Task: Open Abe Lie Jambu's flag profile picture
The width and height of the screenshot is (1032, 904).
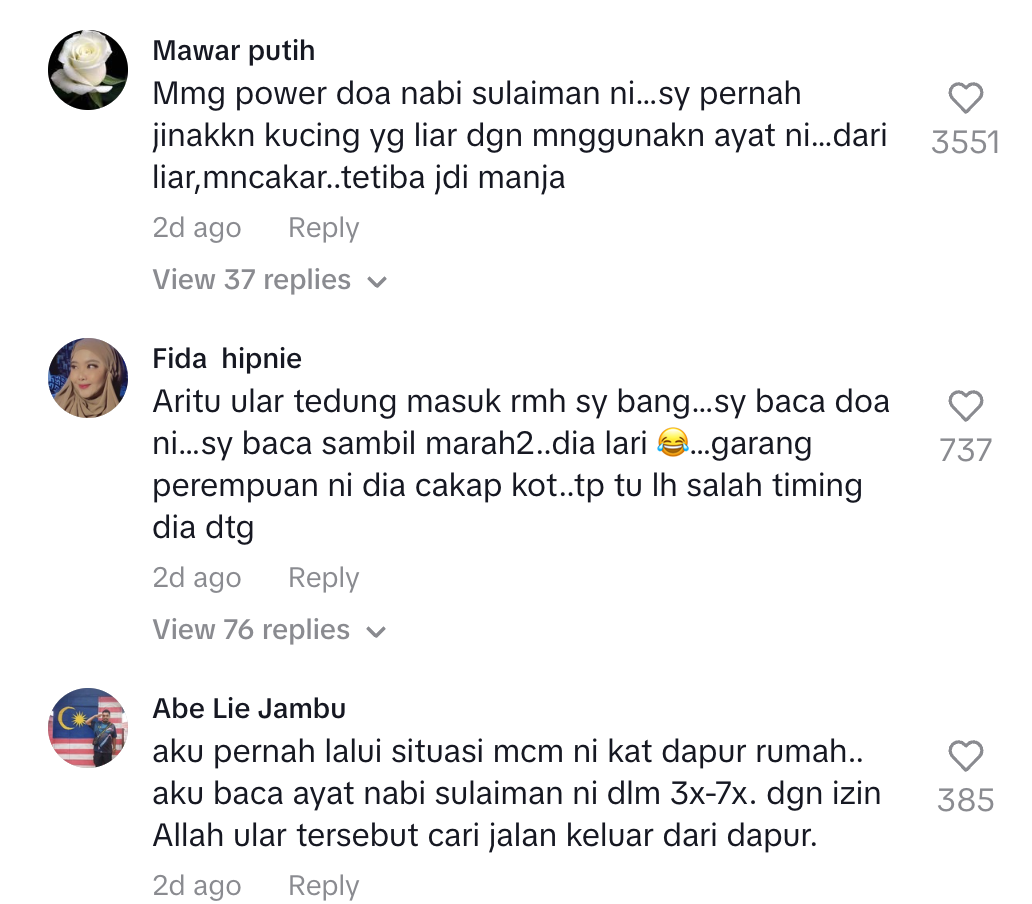Action: pyautogui.click(x=88, y=728)
